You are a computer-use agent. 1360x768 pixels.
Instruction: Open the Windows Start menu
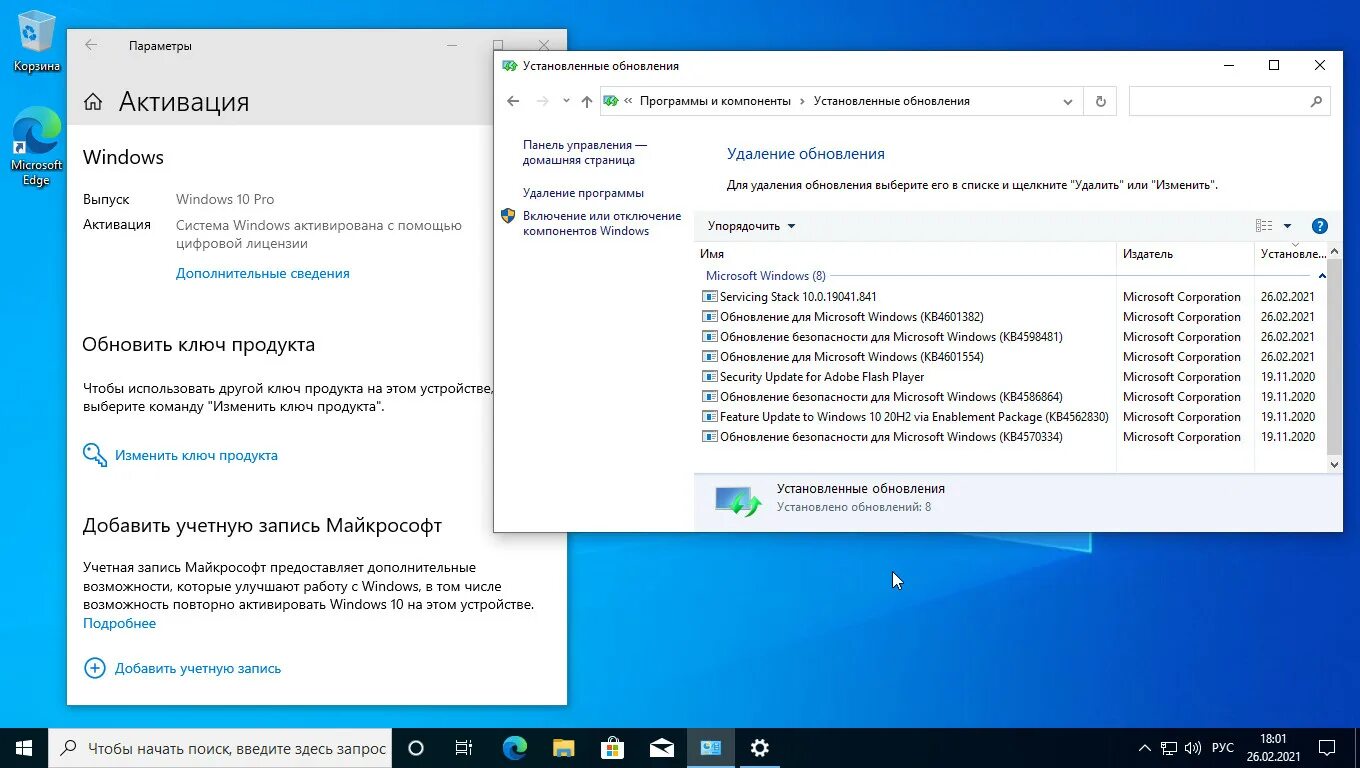pyautogui.click(x=24, y=748)
